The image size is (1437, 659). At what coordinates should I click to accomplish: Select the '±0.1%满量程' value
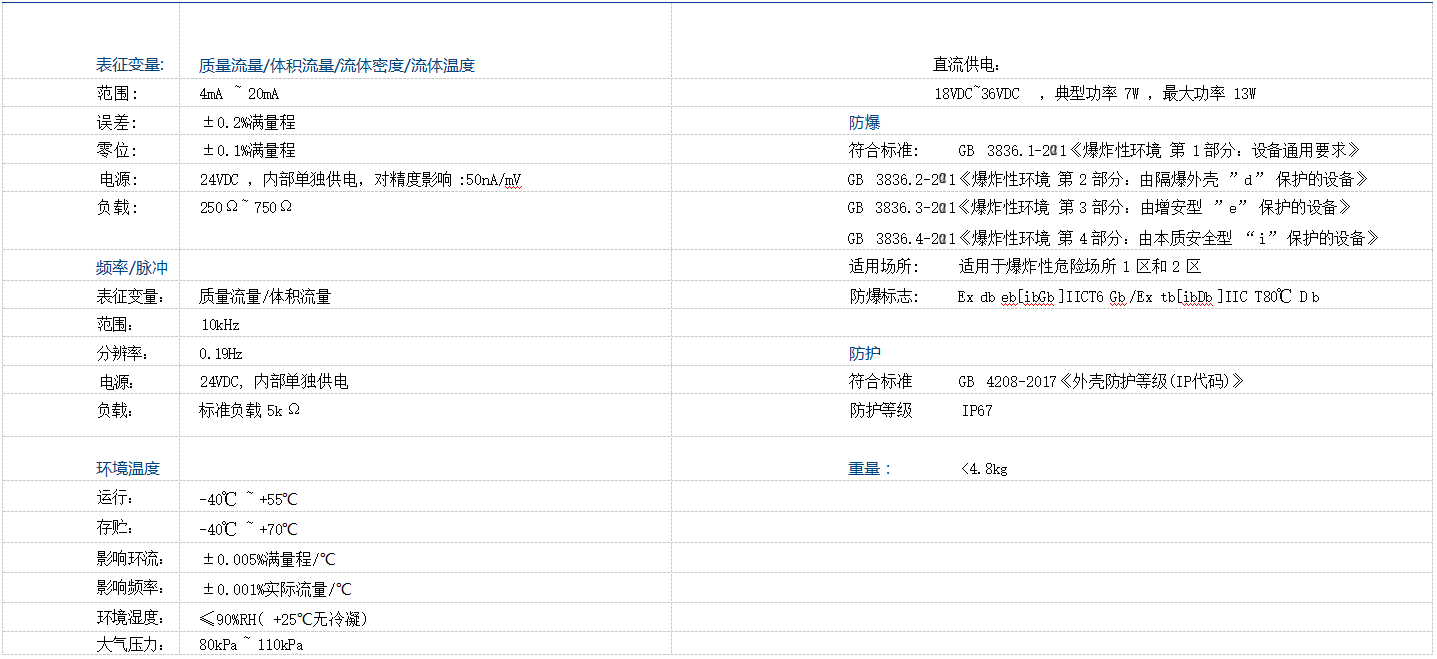click(249, 151)
